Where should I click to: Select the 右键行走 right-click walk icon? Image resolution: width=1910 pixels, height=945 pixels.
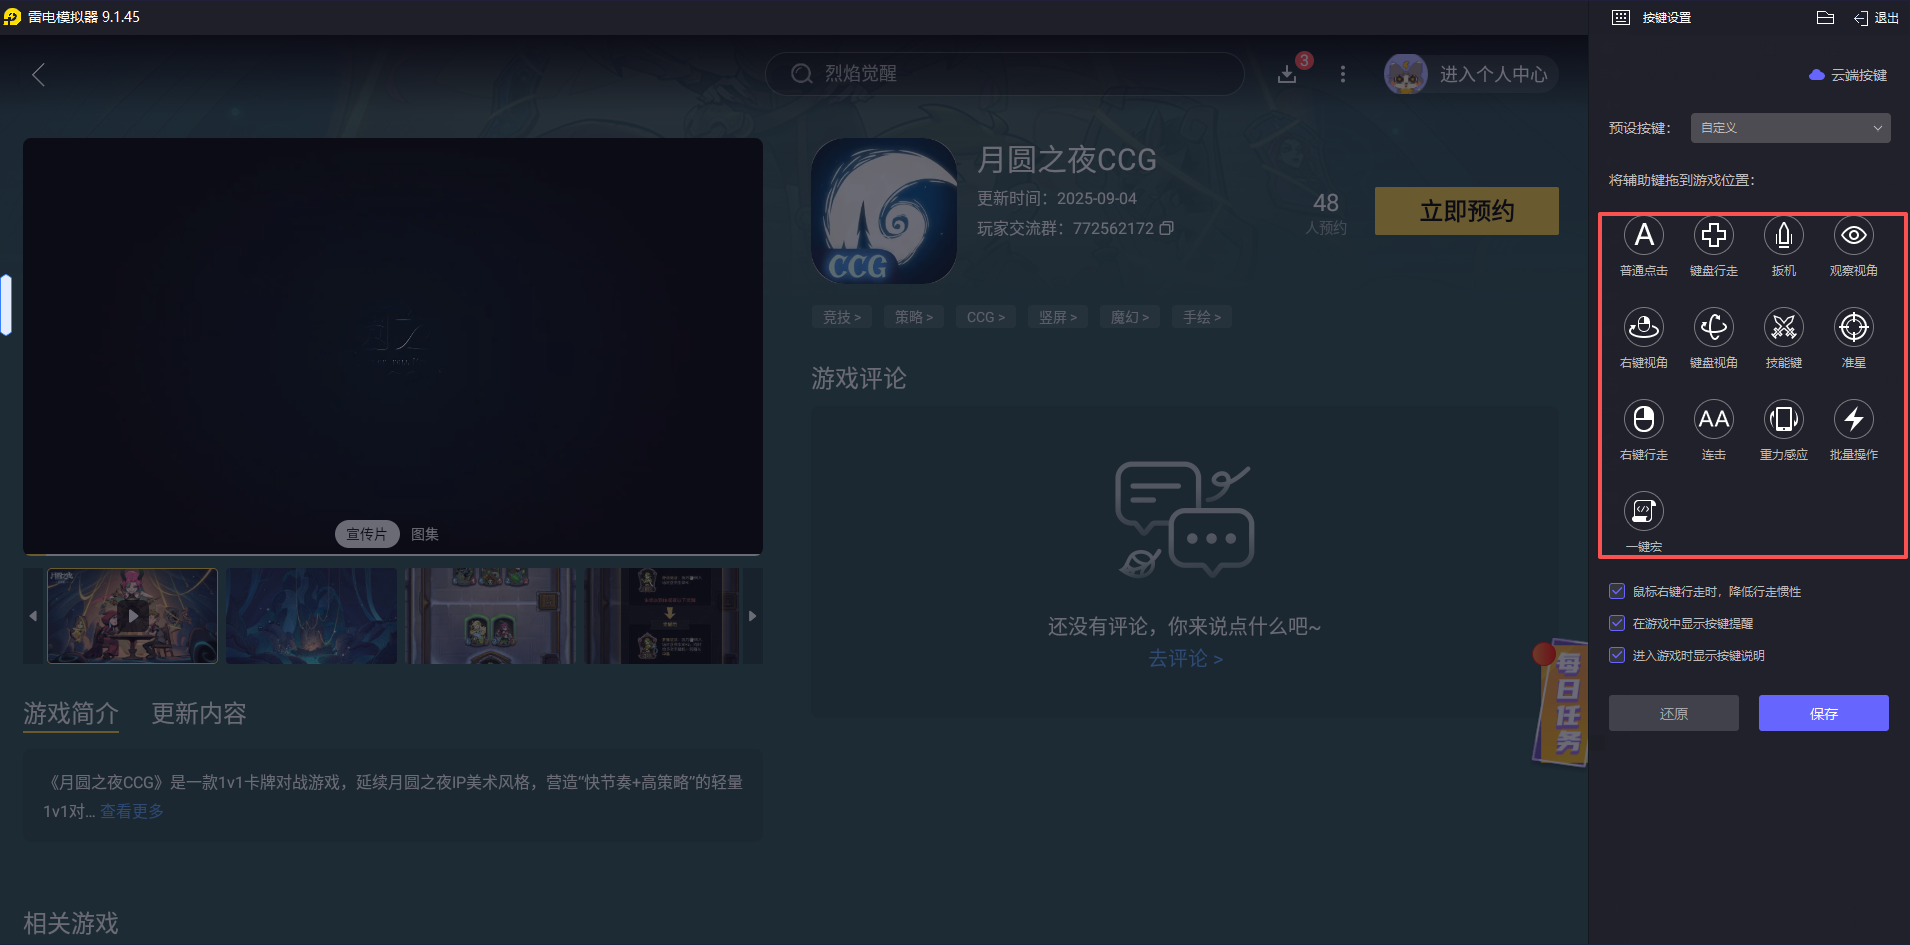click(1643, 419)
